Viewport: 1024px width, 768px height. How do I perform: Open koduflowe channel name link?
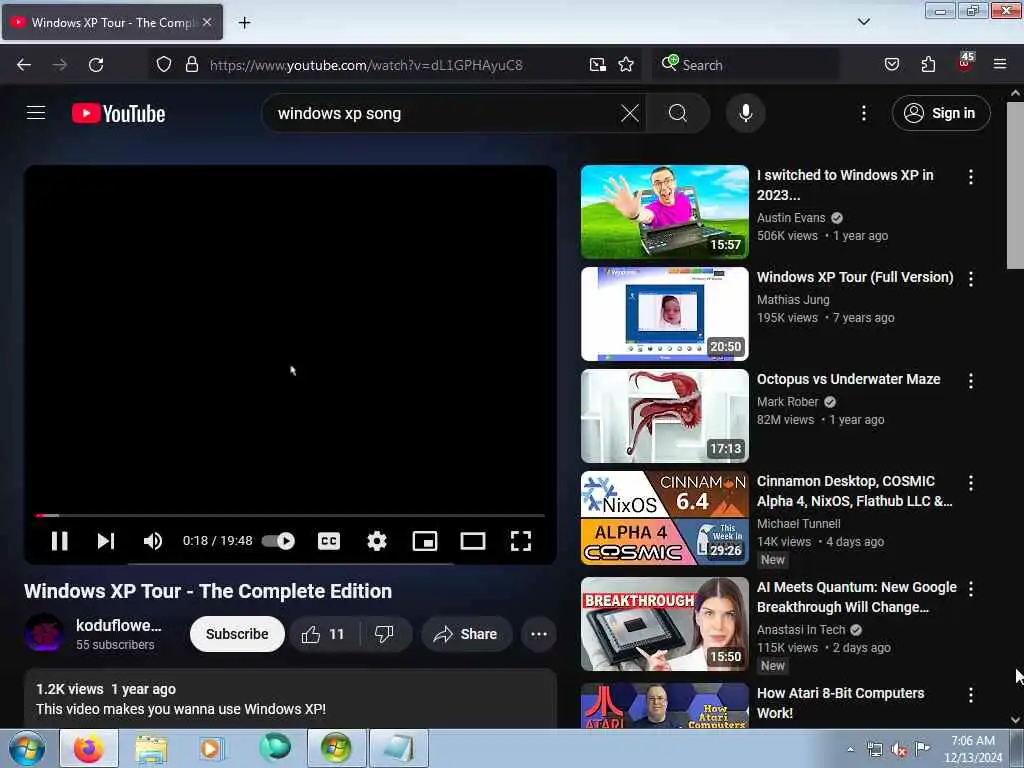(x=118, y=626)
